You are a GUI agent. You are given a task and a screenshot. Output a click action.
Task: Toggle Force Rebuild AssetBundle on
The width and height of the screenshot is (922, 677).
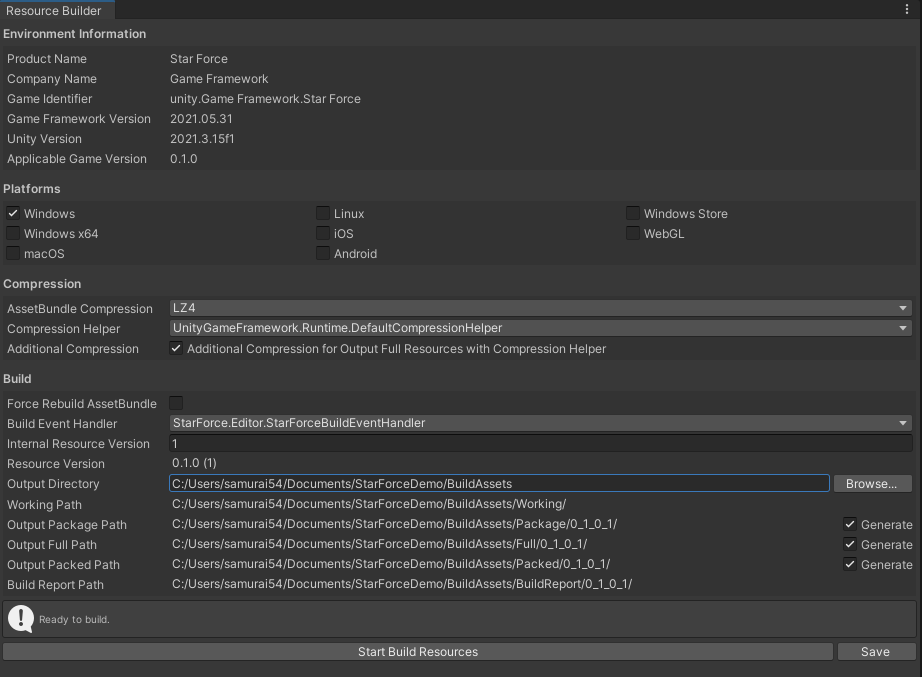point(175,403)
